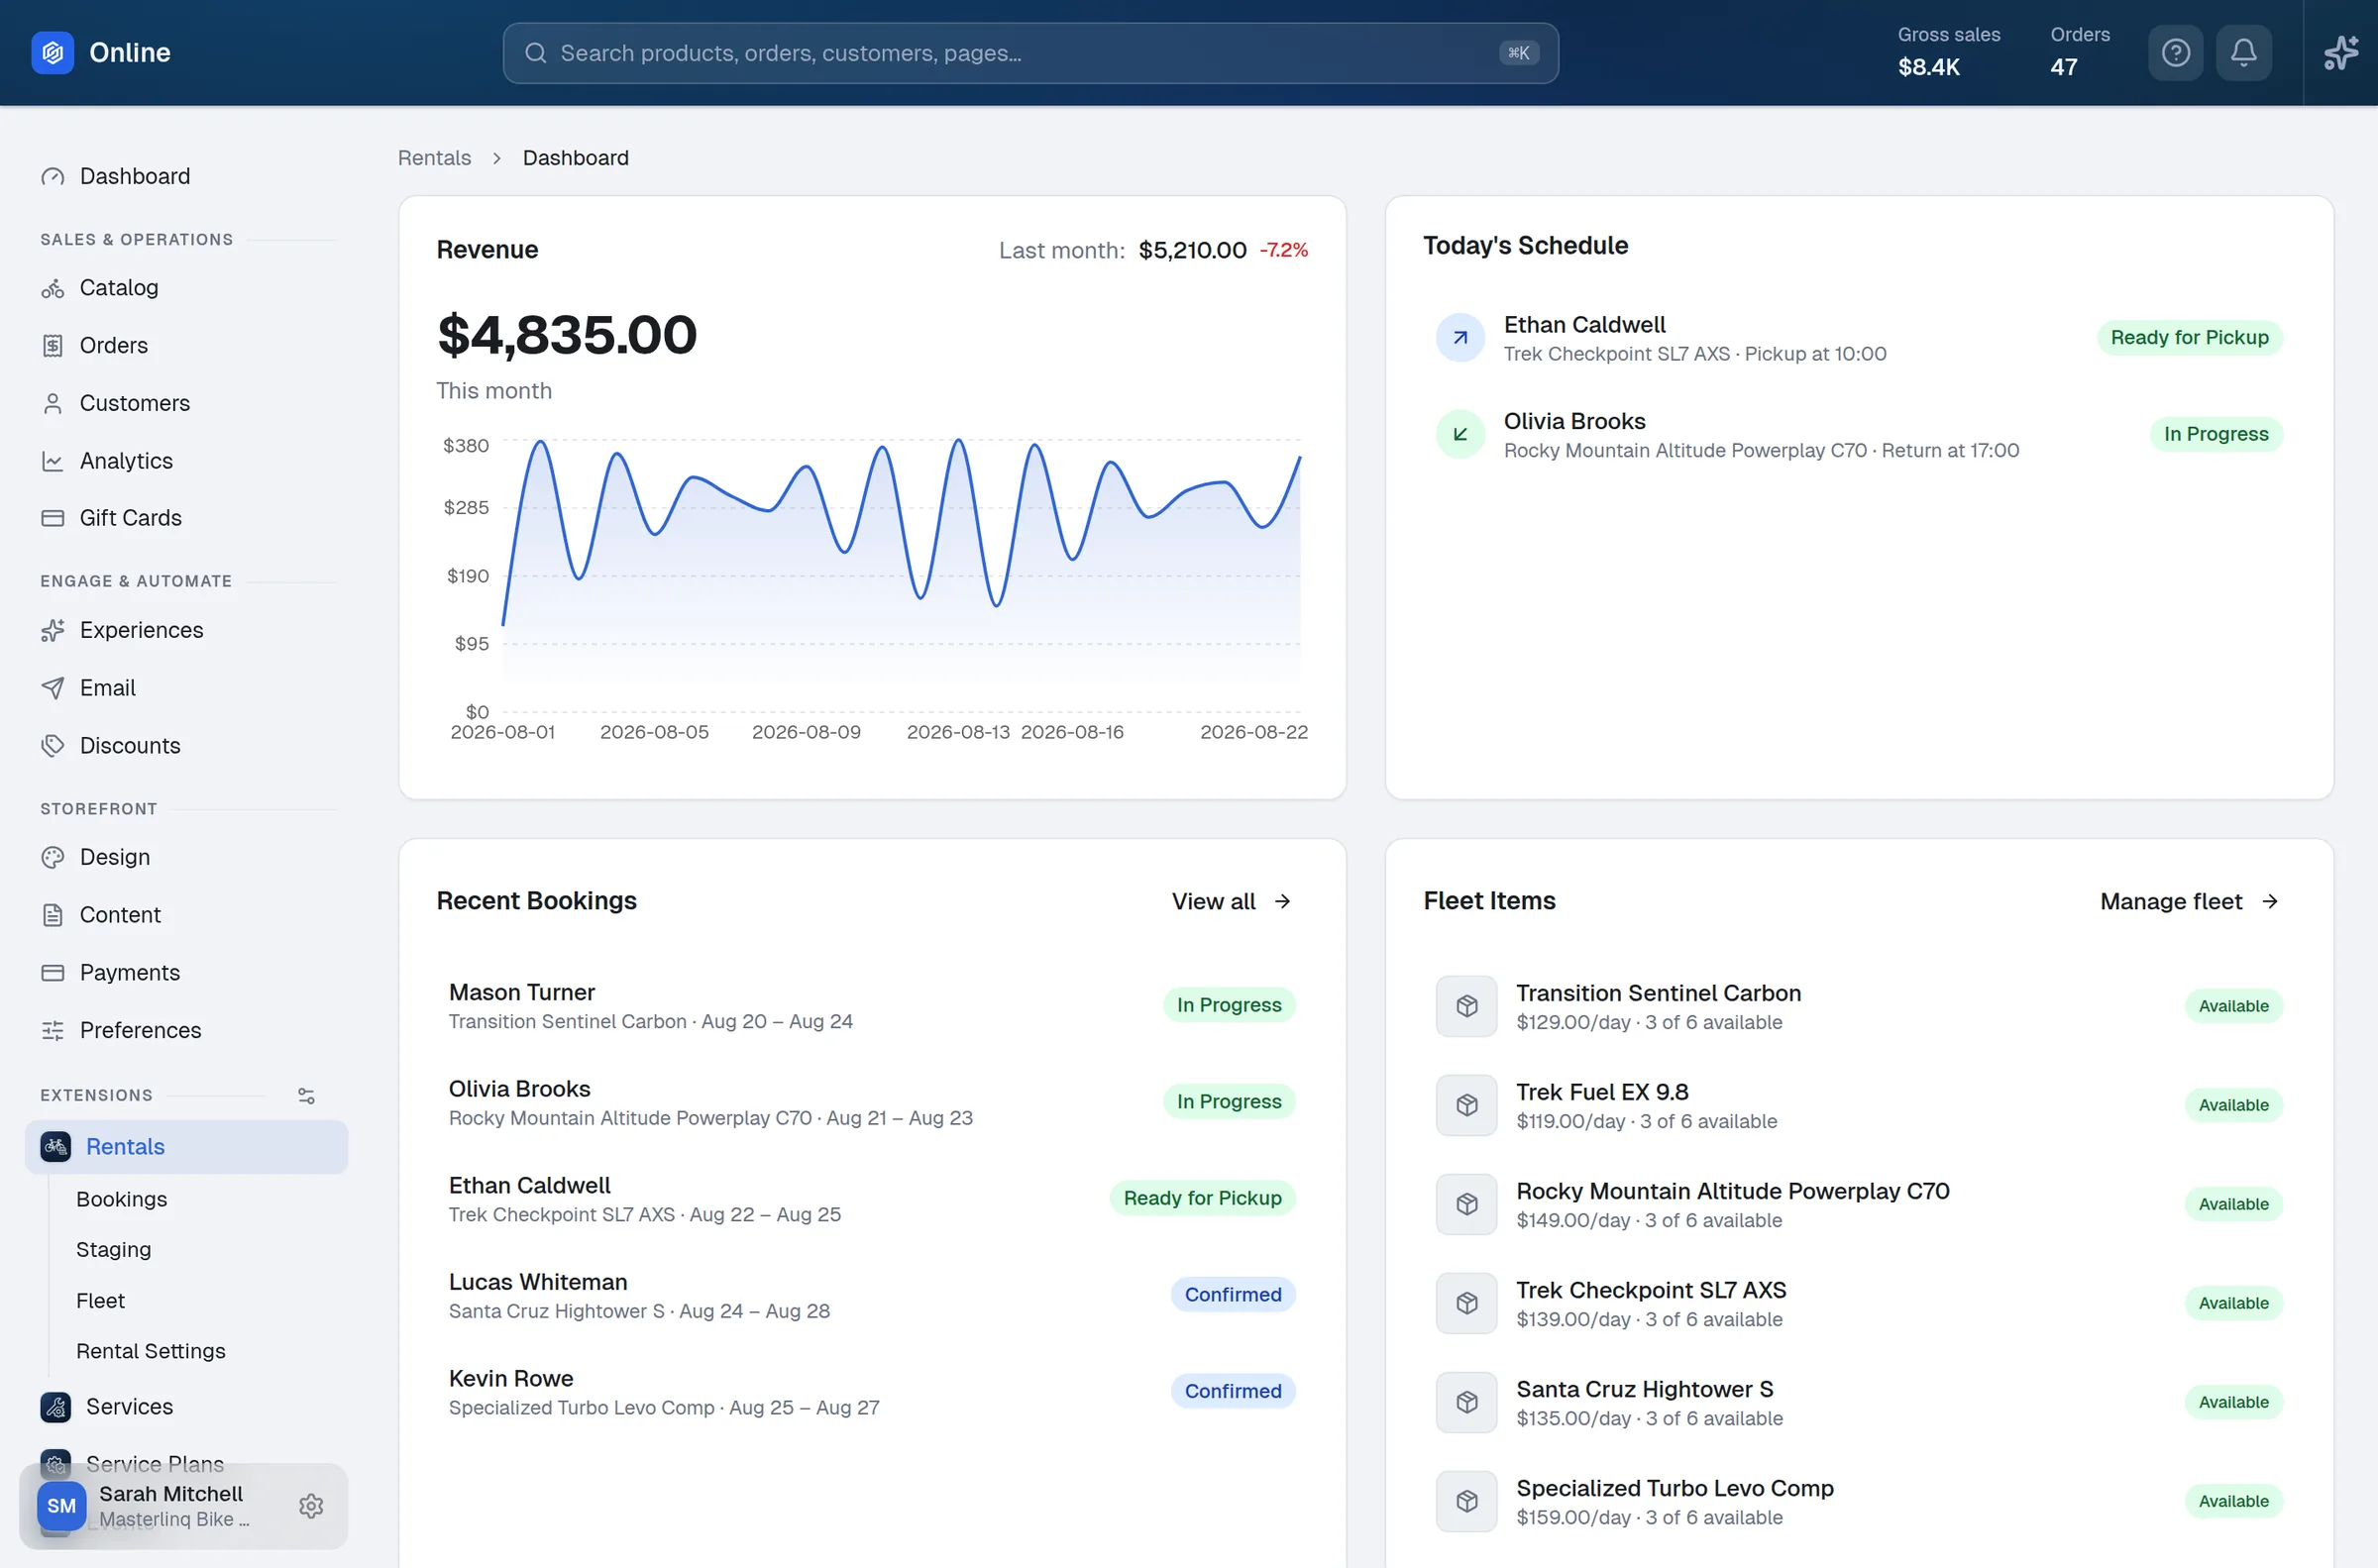Screen dimensions: 2378x1568
Task: Click Olivia Brooks return arrow icon
Action: (x=1460, y=434)
